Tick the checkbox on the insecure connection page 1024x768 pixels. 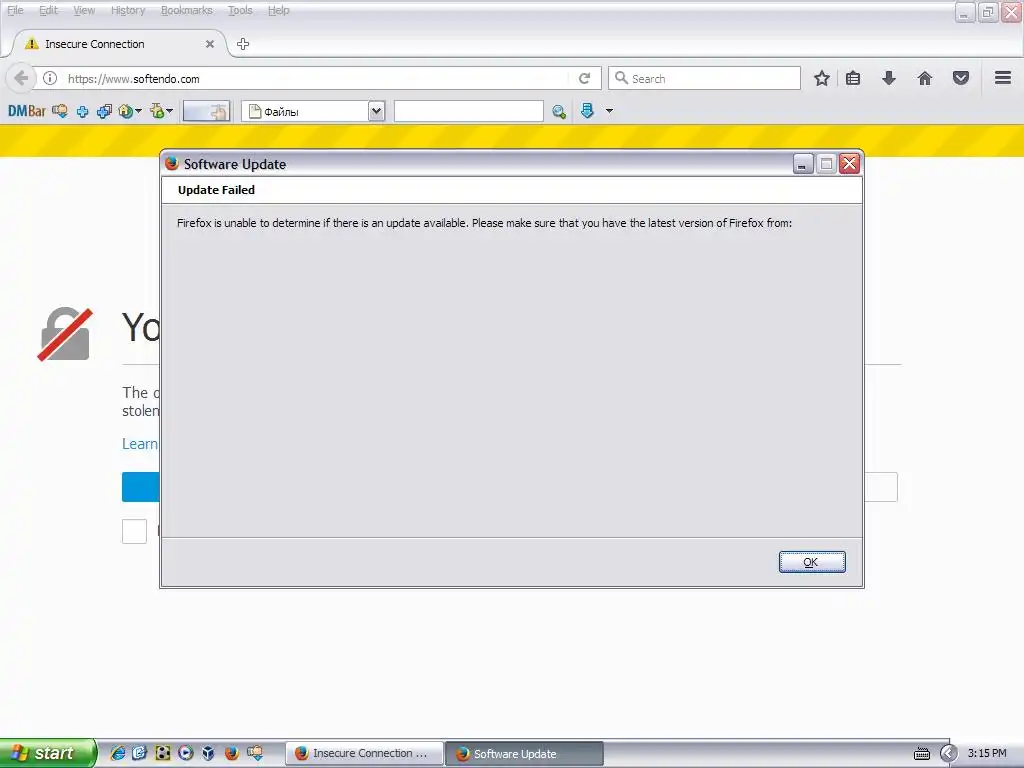point(135,531)
